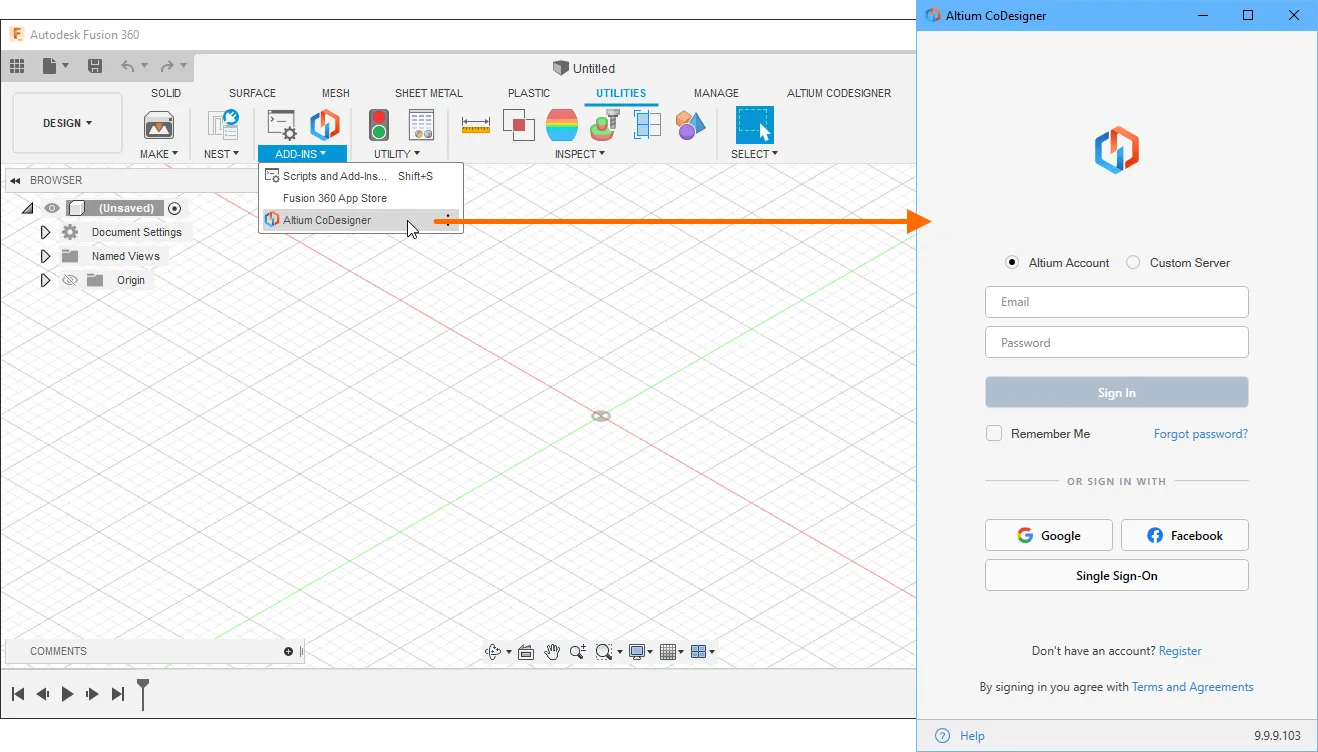Click the rainbow striped analysis icon
Image resolution: width=1318 pixels, height=752 pixels.
click(562, 125)
